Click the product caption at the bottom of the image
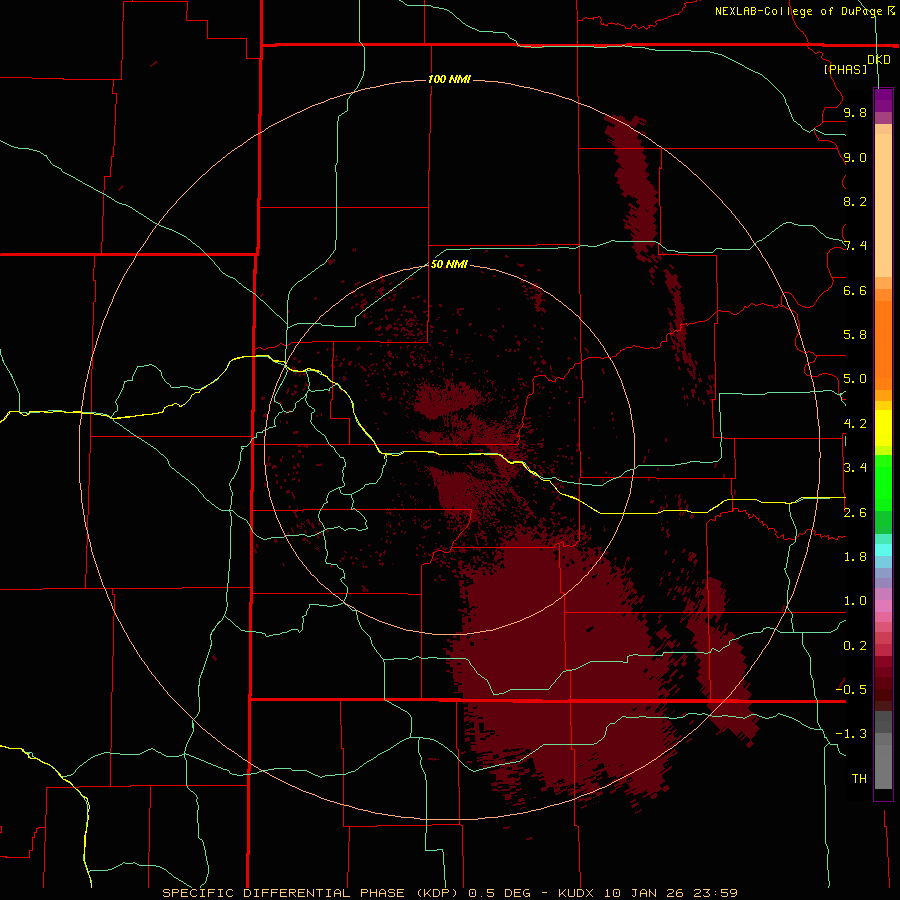 tap(450, 893)
